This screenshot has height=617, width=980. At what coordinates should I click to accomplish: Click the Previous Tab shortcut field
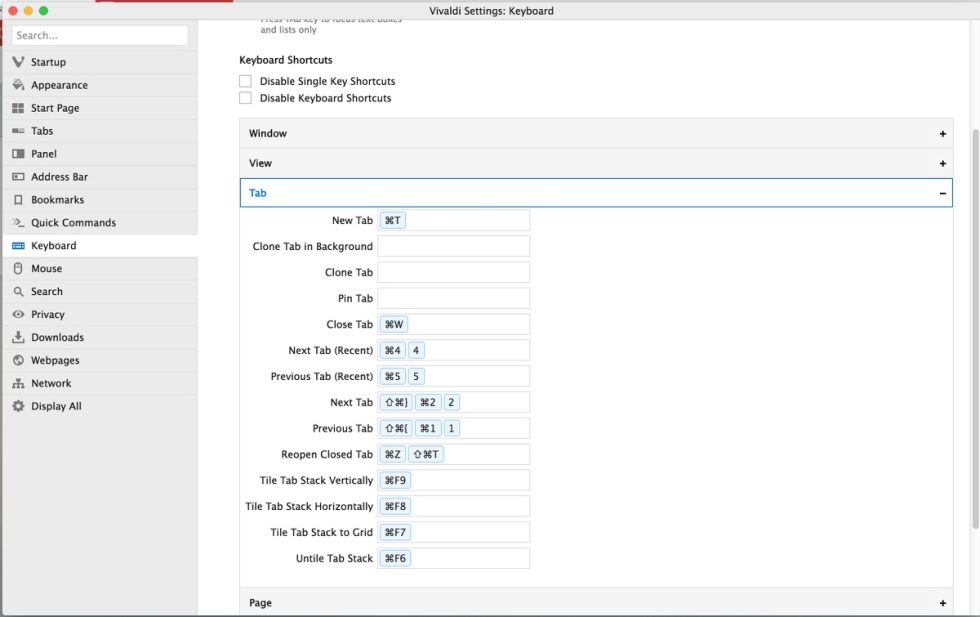click(x=454, y=428)
